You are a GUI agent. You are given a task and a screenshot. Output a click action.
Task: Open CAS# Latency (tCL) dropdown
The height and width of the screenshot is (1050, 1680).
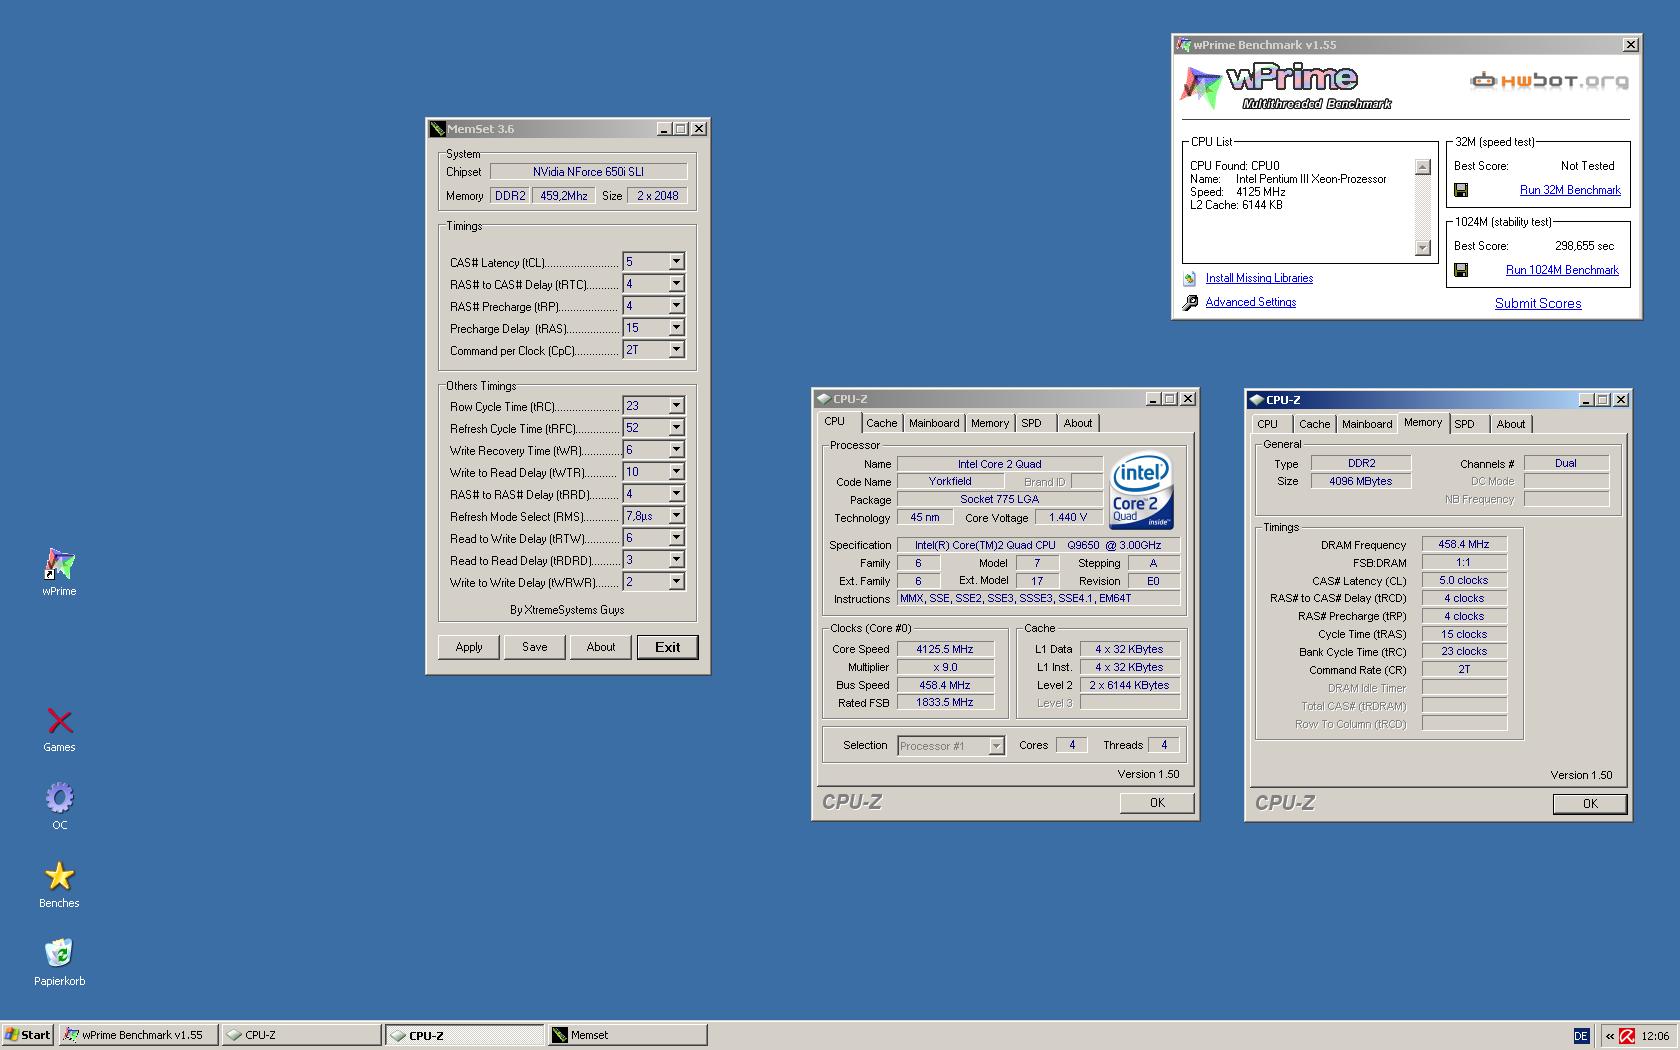676,262
